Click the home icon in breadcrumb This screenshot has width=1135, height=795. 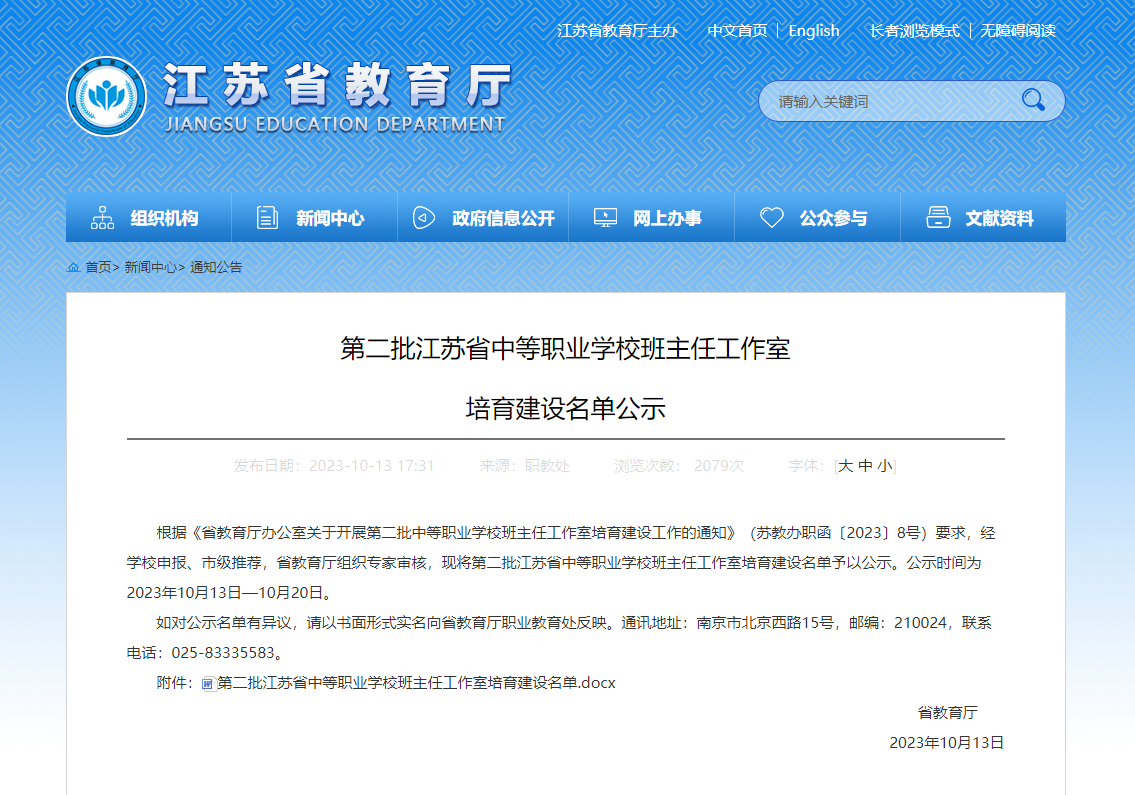click(x=73, y=267)
